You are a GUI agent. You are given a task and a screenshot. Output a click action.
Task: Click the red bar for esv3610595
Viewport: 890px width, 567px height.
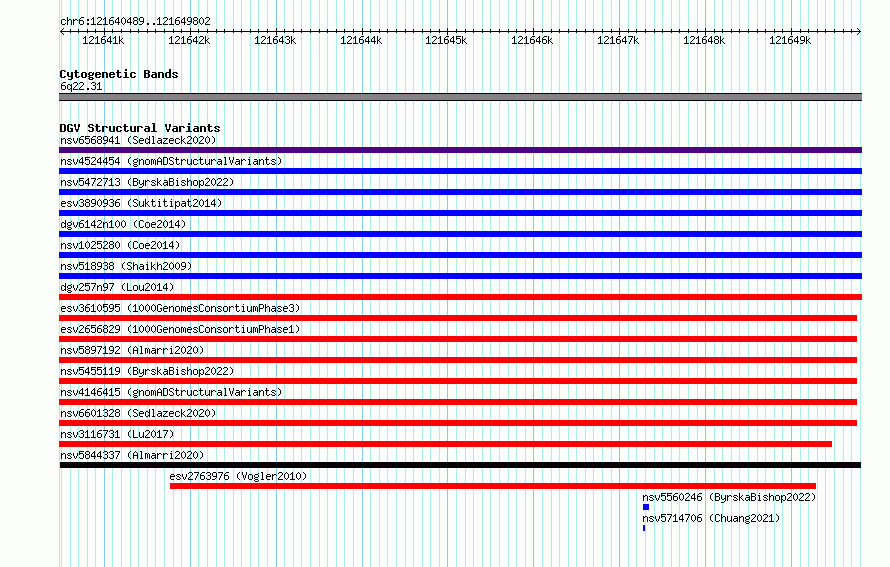(x=458, y=318)
